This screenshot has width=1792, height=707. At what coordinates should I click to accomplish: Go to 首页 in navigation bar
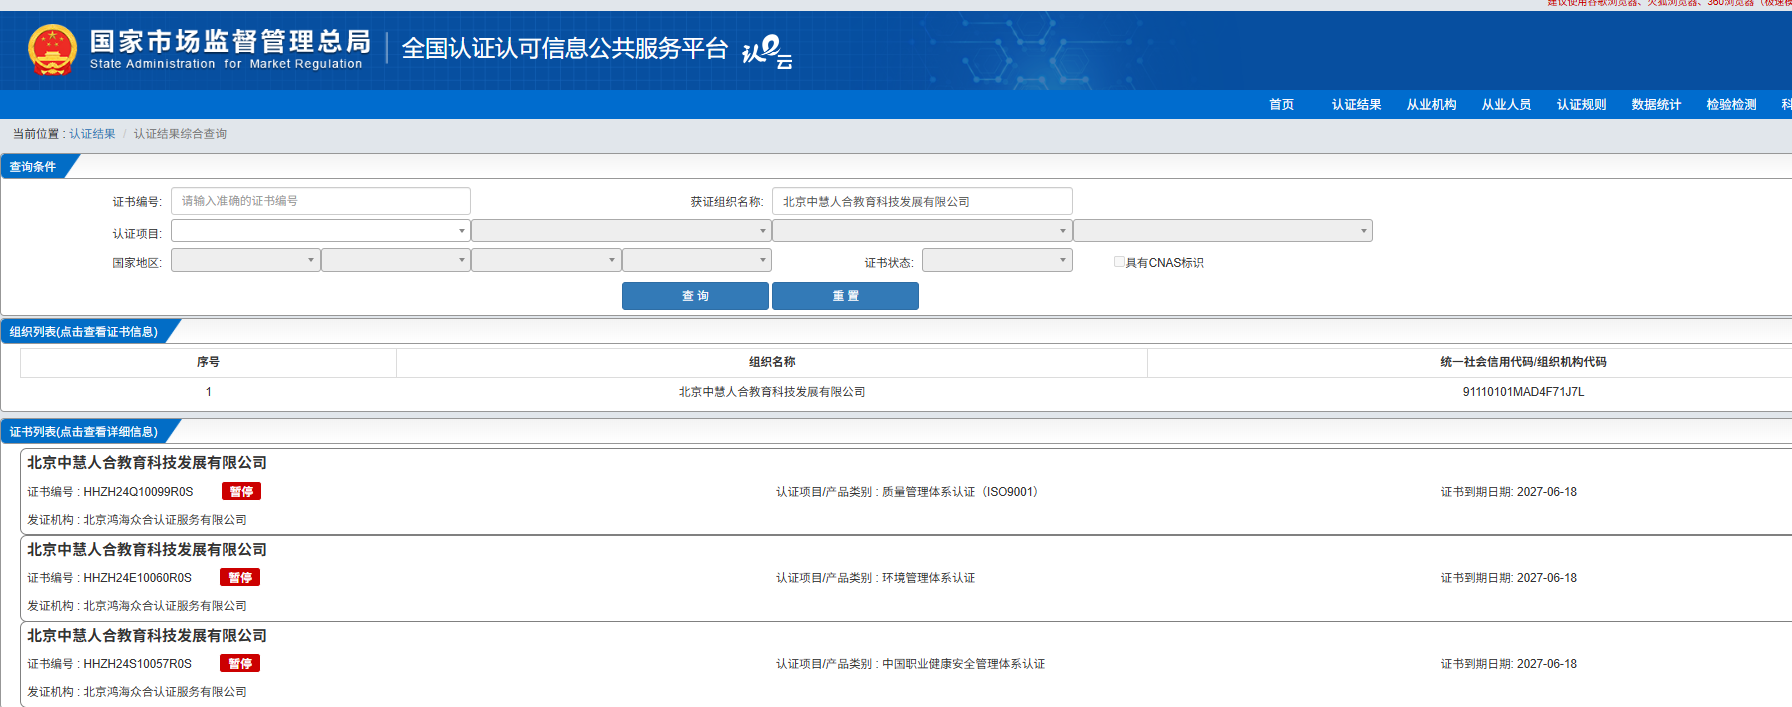(1281, 105)
